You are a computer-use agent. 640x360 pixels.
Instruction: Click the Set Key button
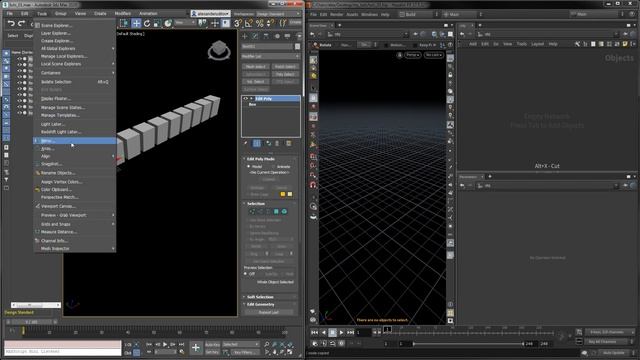coord(212,352)
